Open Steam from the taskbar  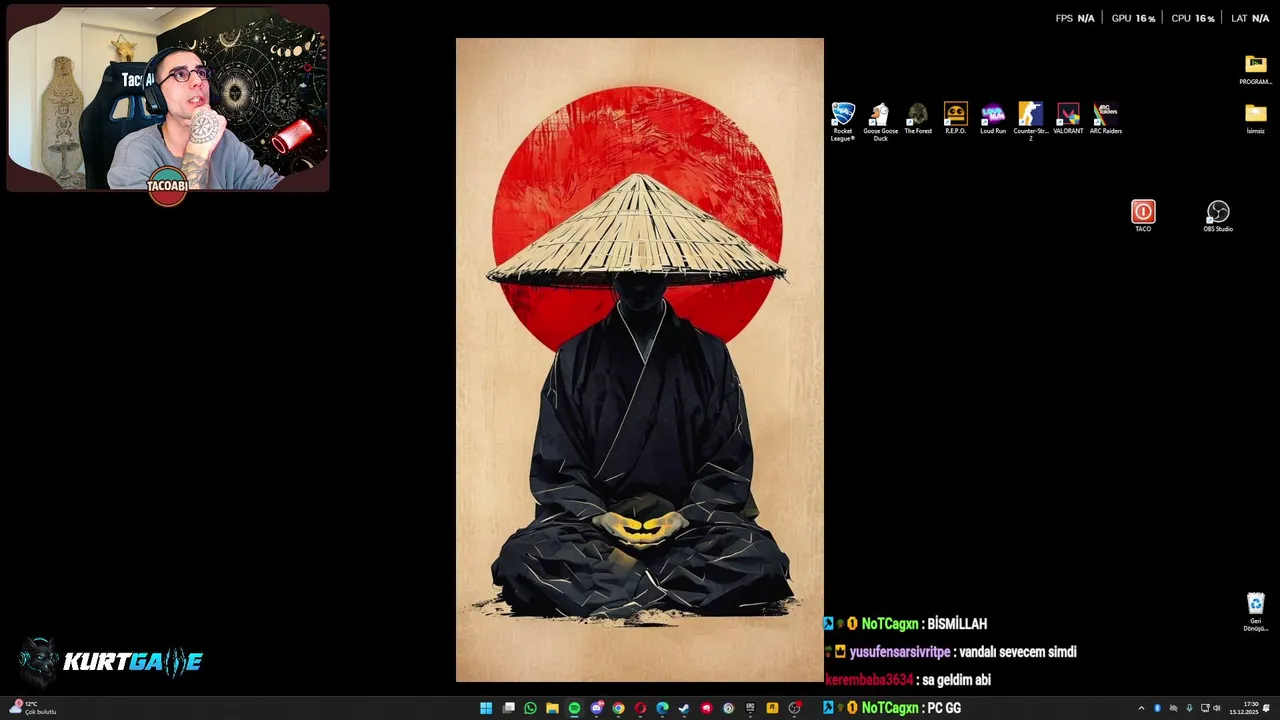tap(684, 708)
